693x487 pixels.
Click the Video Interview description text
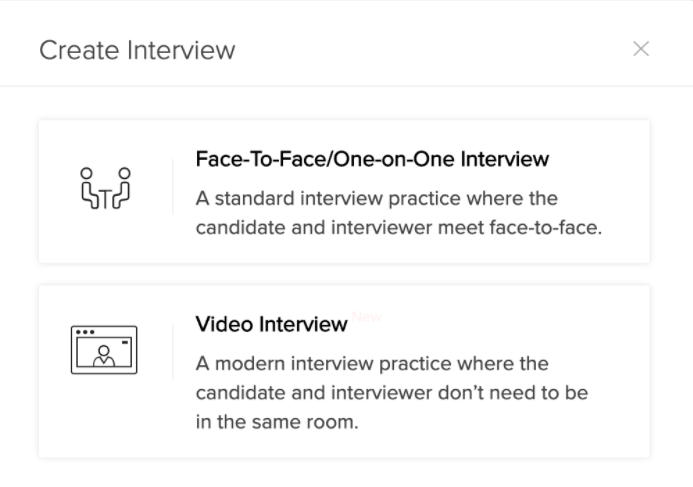click(392, 393)
